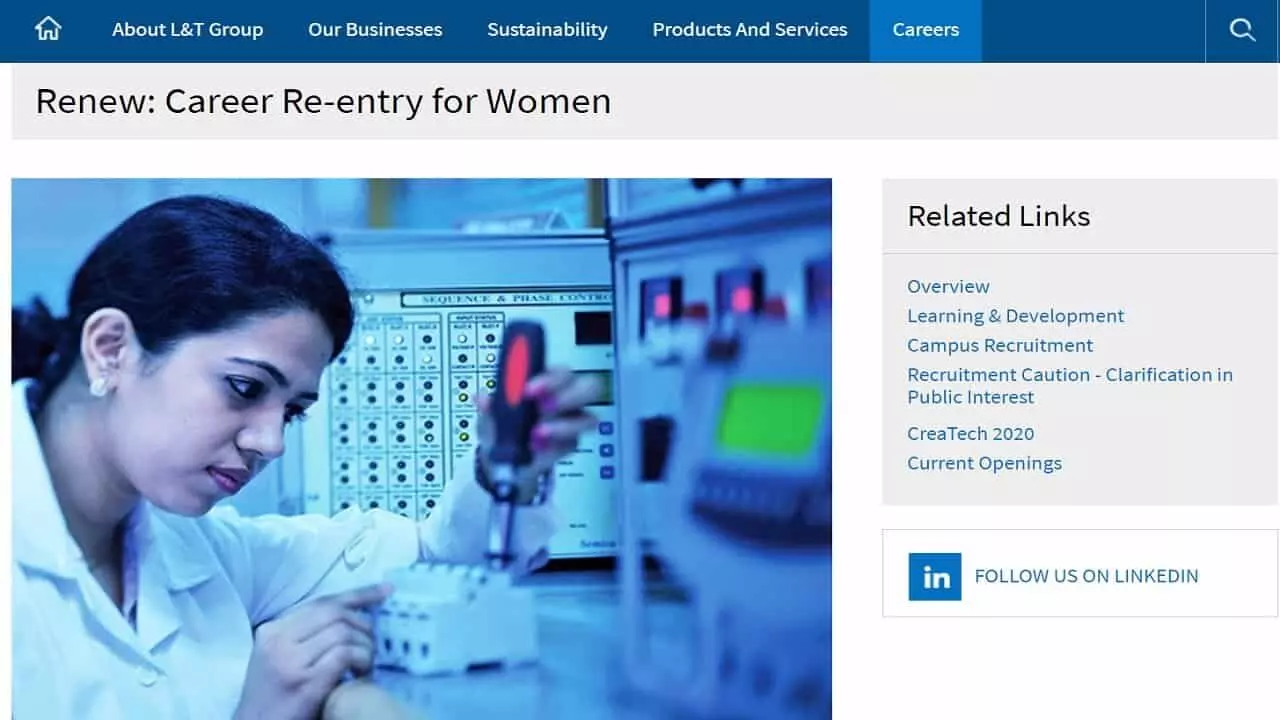The width and height of the screenshot is (1280, 720).
Task: Switch to the Careers tab
Action: coord(925,30)
